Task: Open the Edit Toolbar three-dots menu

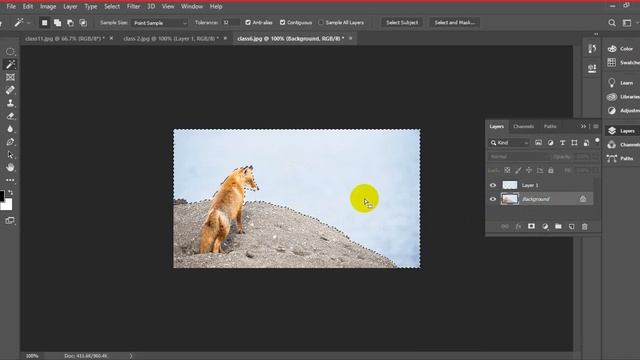Action: (x=10, y=180)
